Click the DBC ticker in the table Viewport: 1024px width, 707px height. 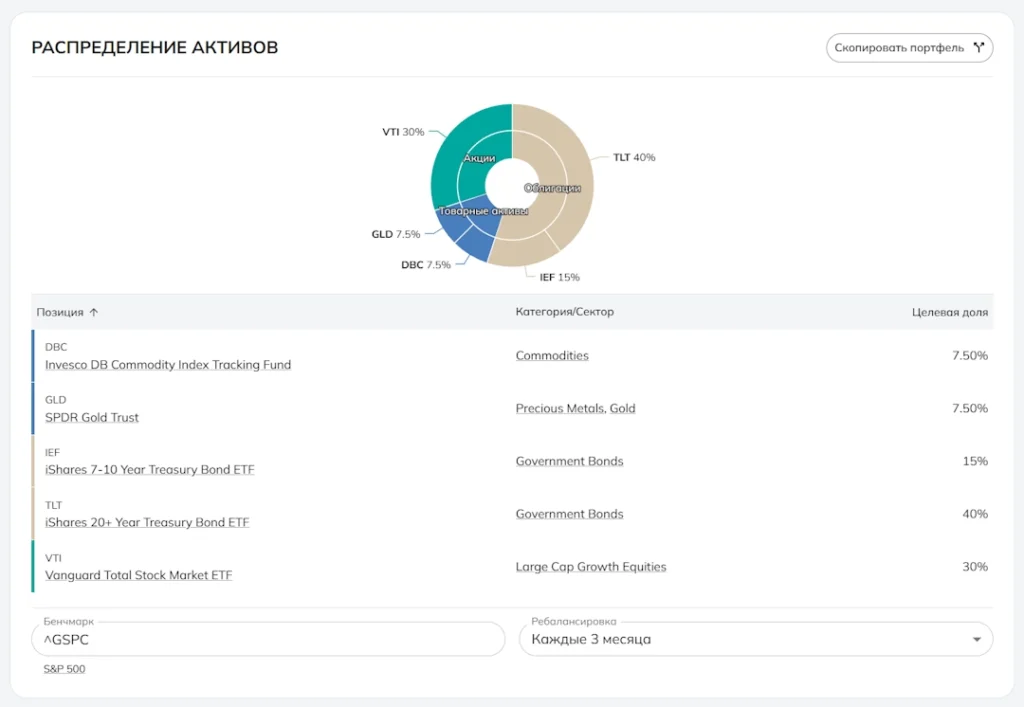point(56,347)
